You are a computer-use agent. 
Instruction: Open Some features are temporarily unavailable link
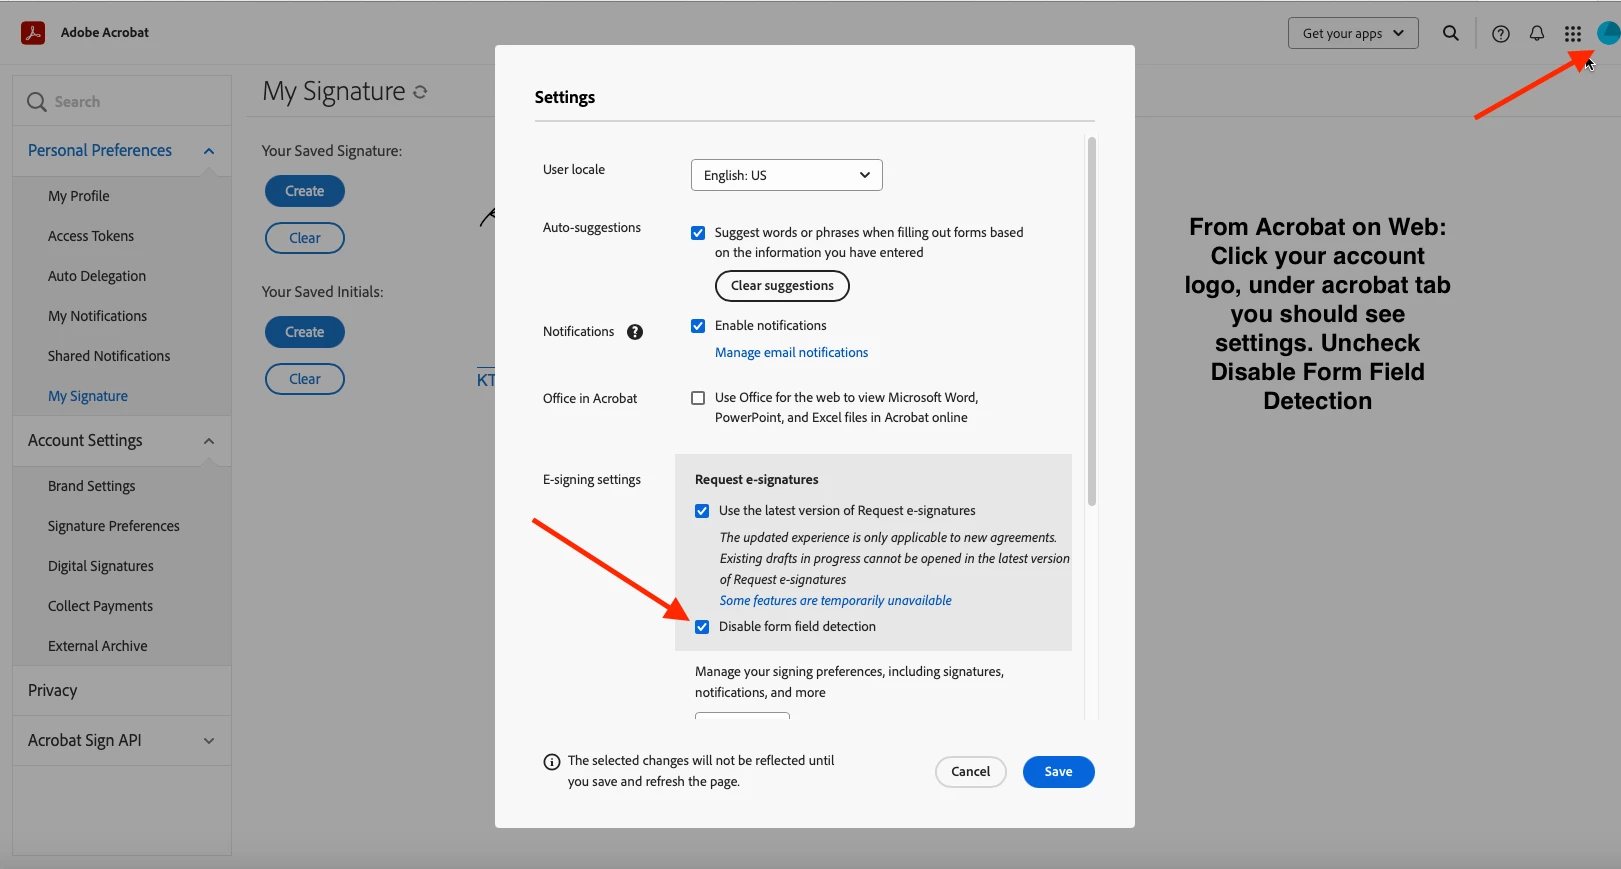point(835,601)
